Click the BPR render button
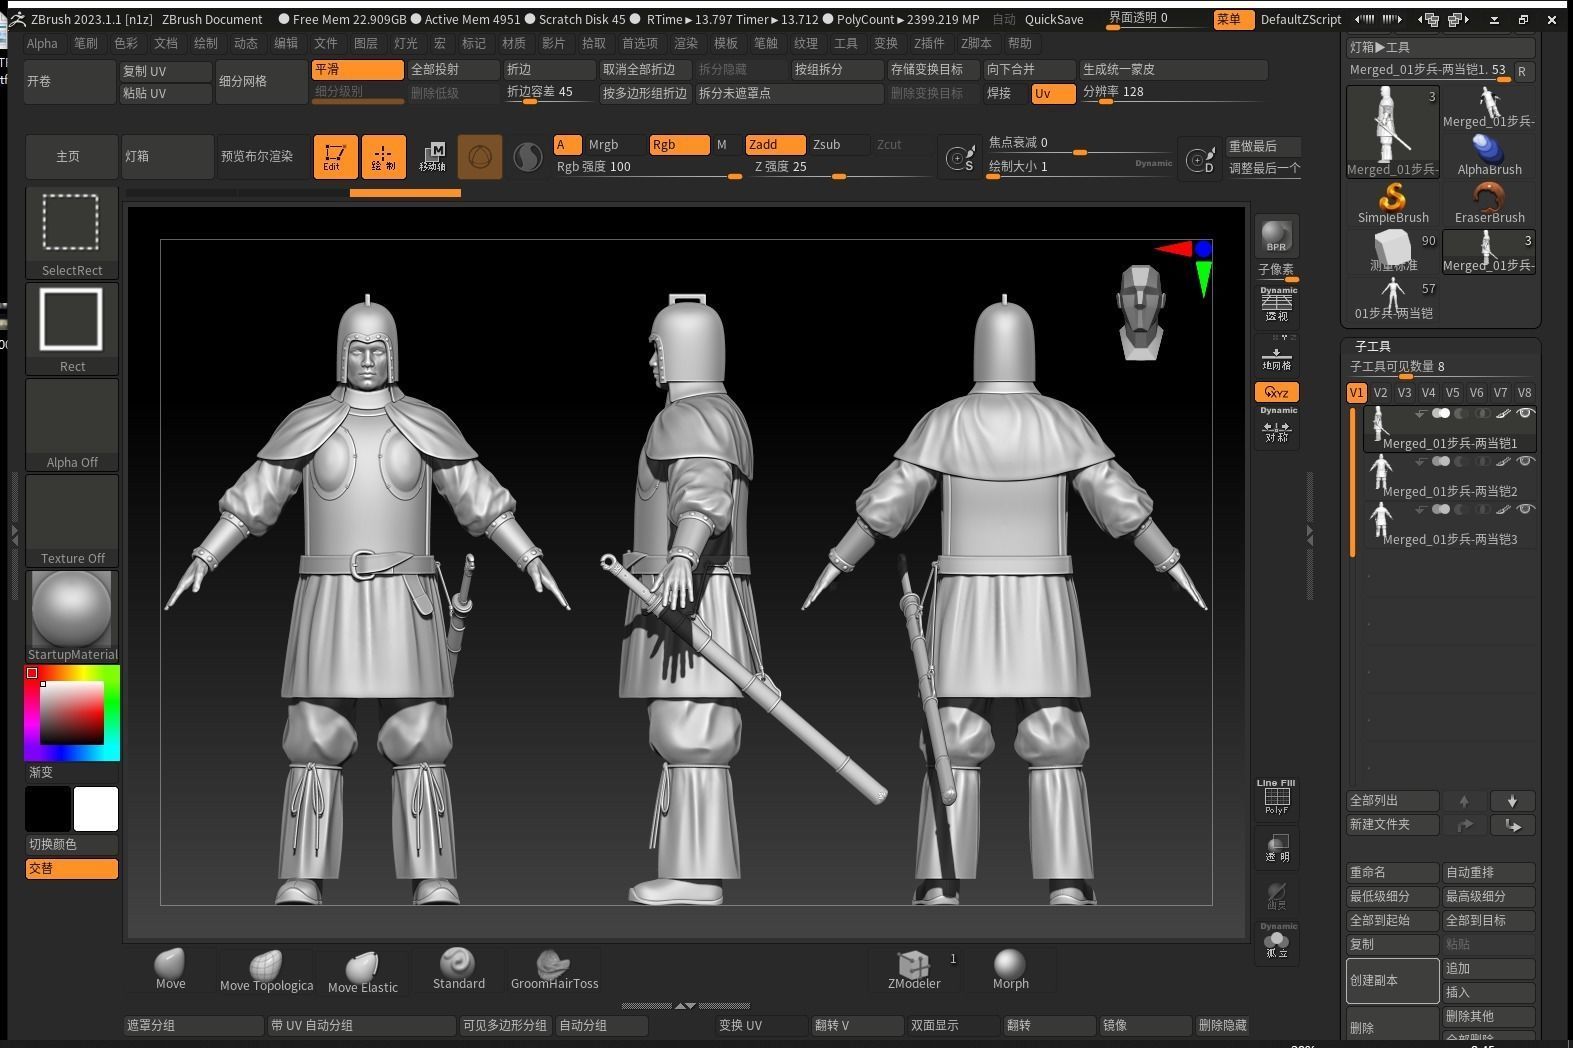1573x1048 pixels. click(x=1276, y=236)
